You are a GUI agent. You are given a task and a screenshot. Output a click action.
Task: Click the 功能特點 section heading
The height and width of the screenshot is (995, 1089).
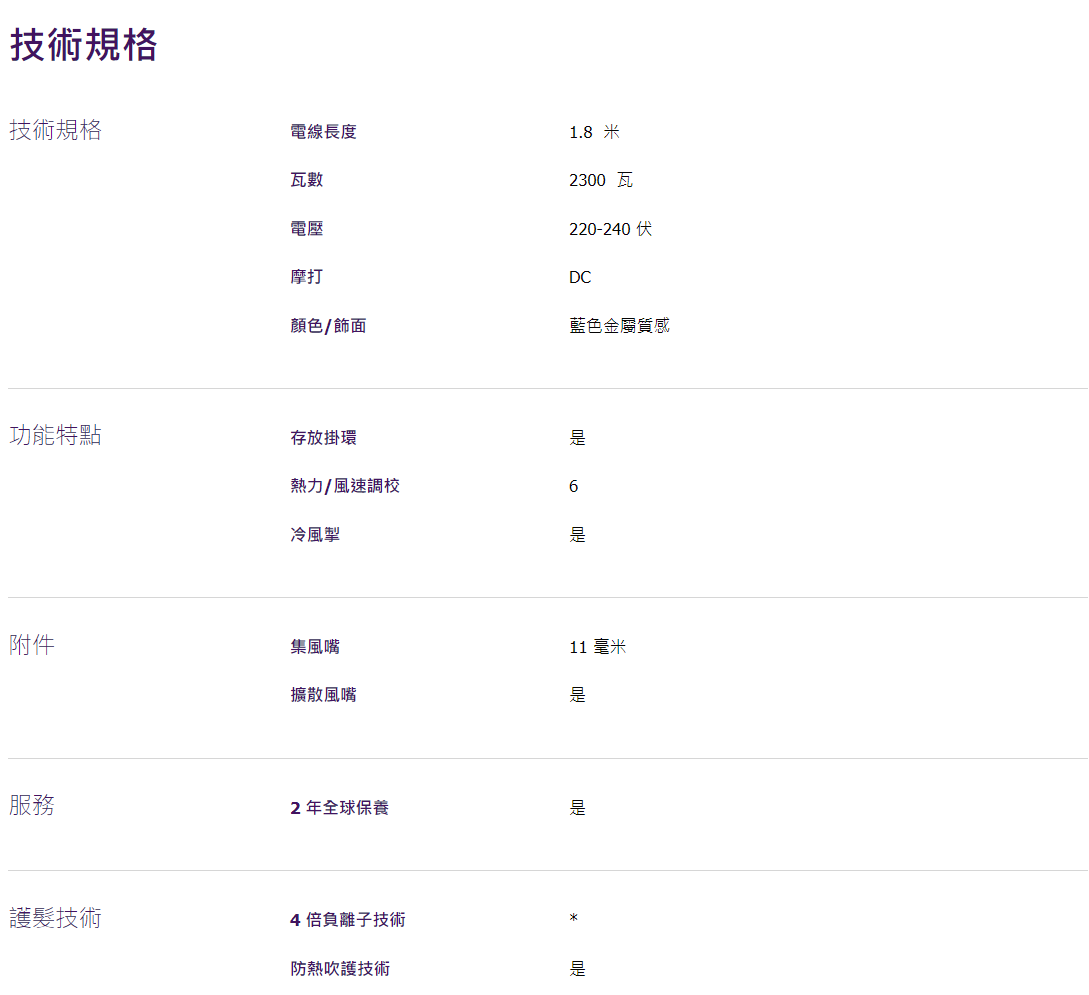click(x=56, y=436)
